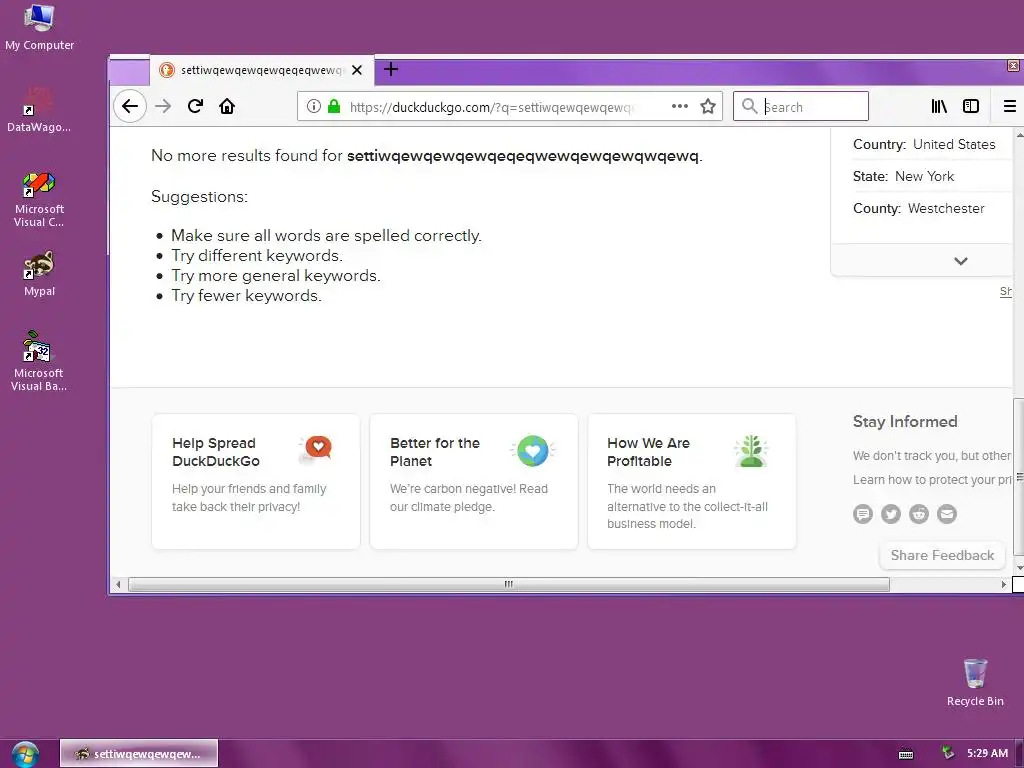This screenshot has width=1024, height=768.
Task: Open How We Are Profitable card
Action: (692, 481)
